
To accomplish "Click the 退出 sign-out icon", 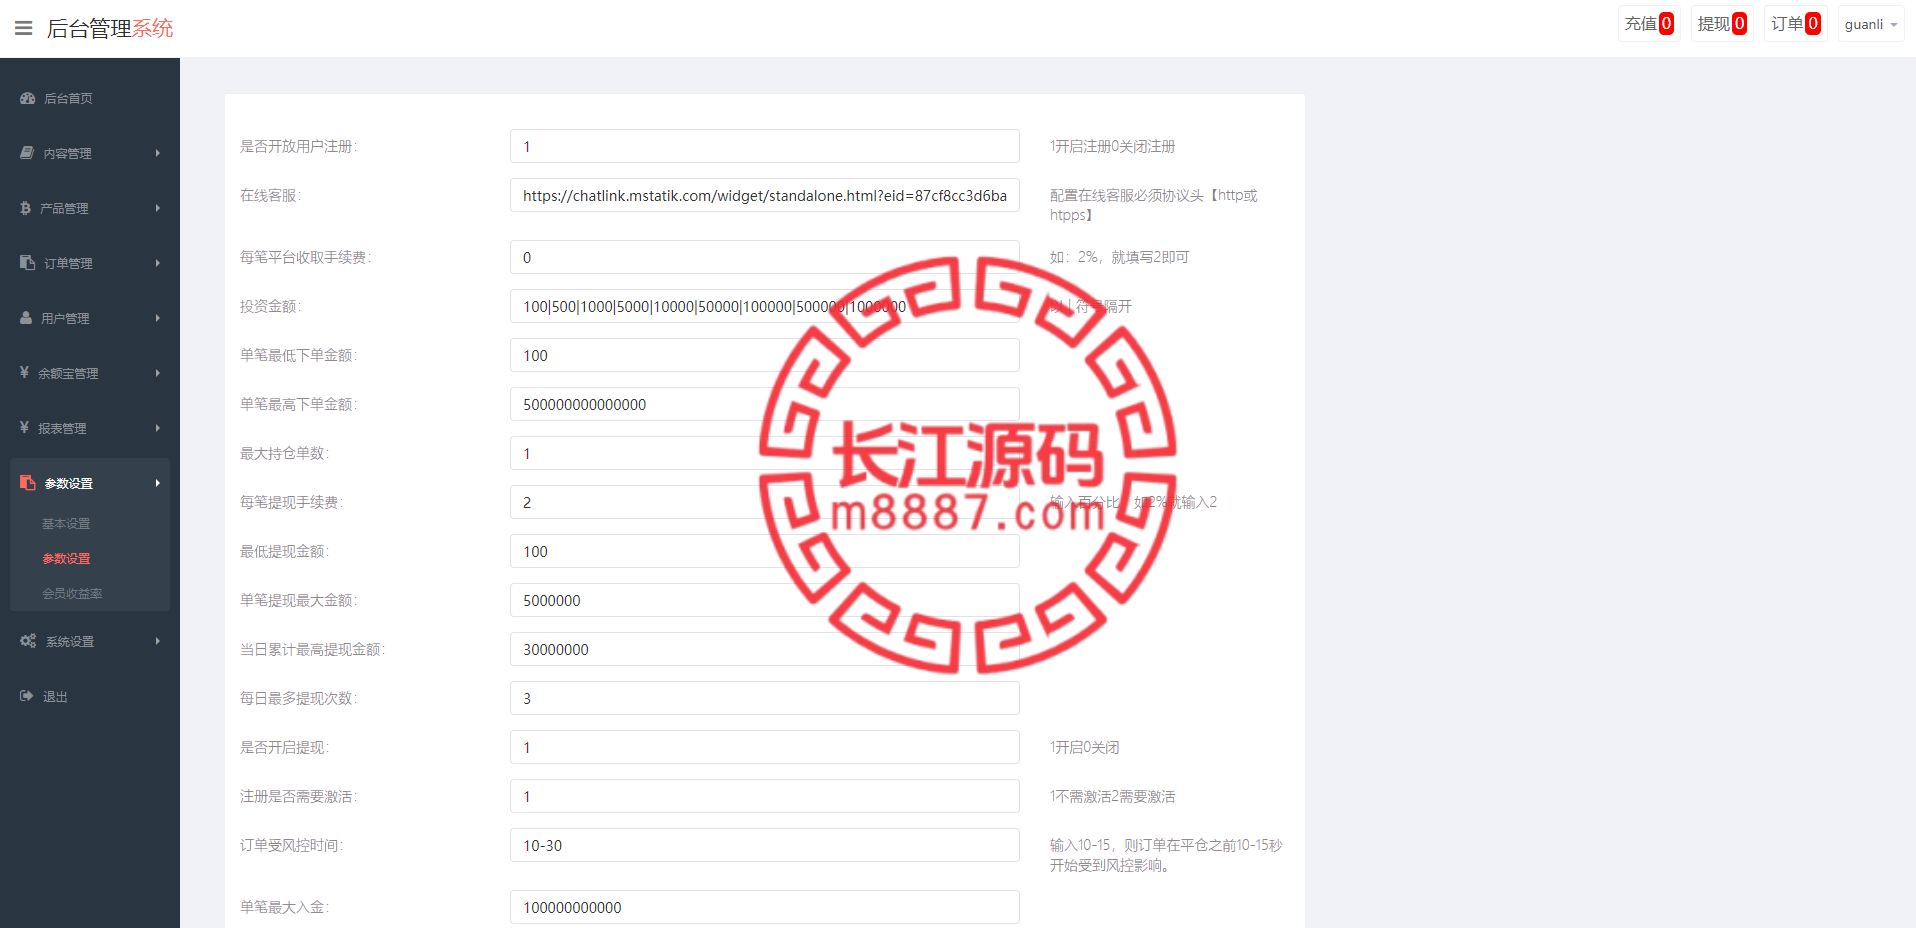I will coord(27,696).
